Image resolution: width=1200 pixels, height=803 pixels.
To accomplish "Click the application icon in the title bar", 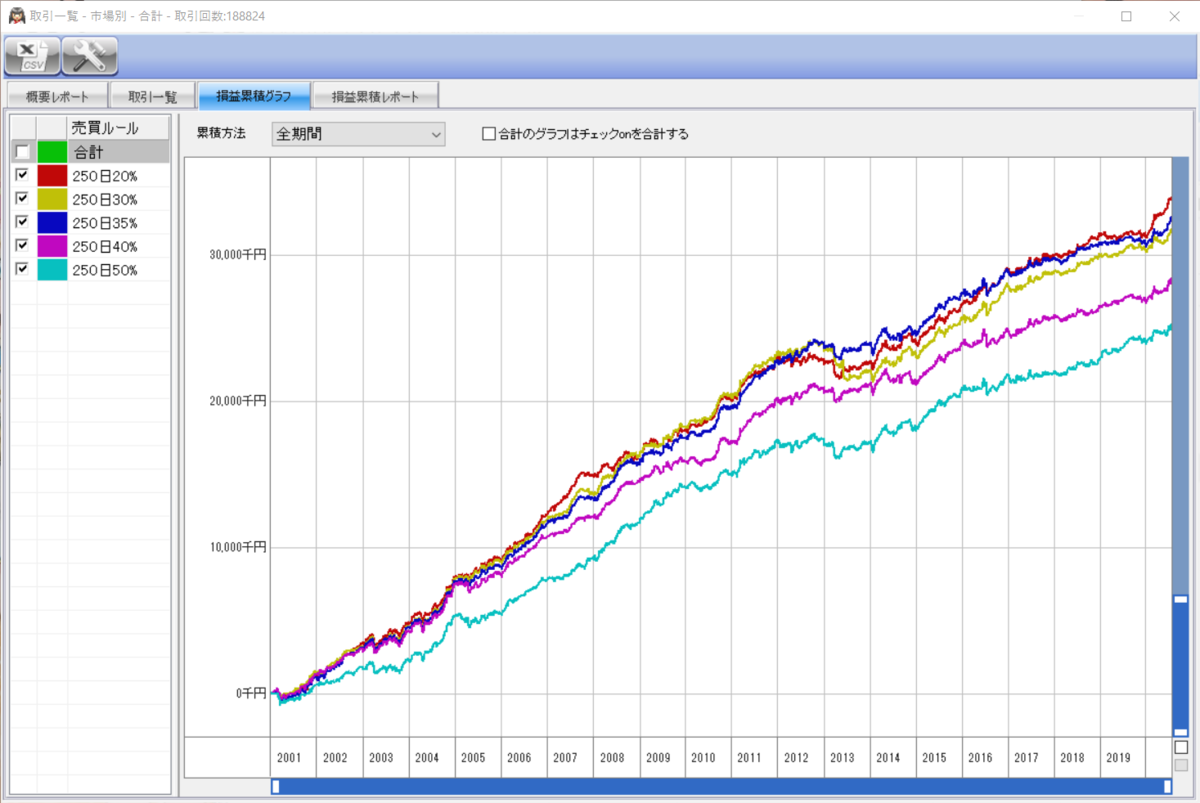I will coord(16,16).
